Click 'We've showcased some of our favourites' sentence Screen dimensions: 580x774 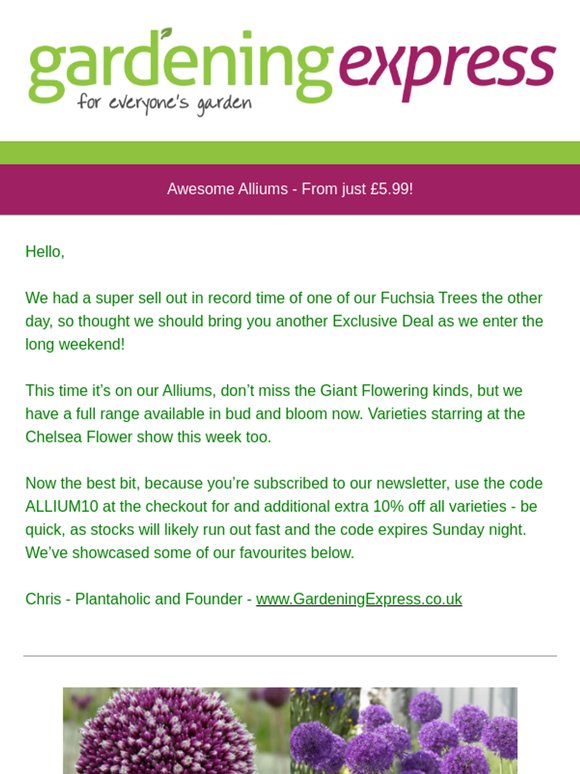pyautogui.click(x=190, y=553)
